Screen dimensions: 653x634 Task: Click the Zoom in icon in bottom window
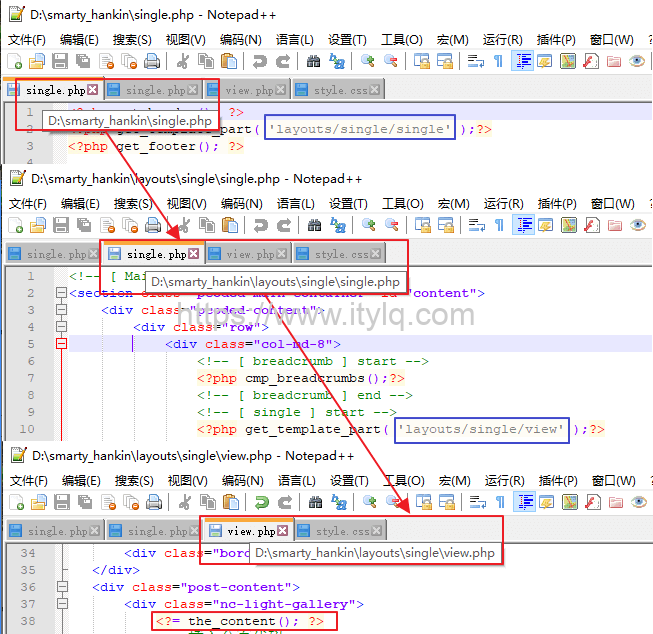tap(368, 502)
